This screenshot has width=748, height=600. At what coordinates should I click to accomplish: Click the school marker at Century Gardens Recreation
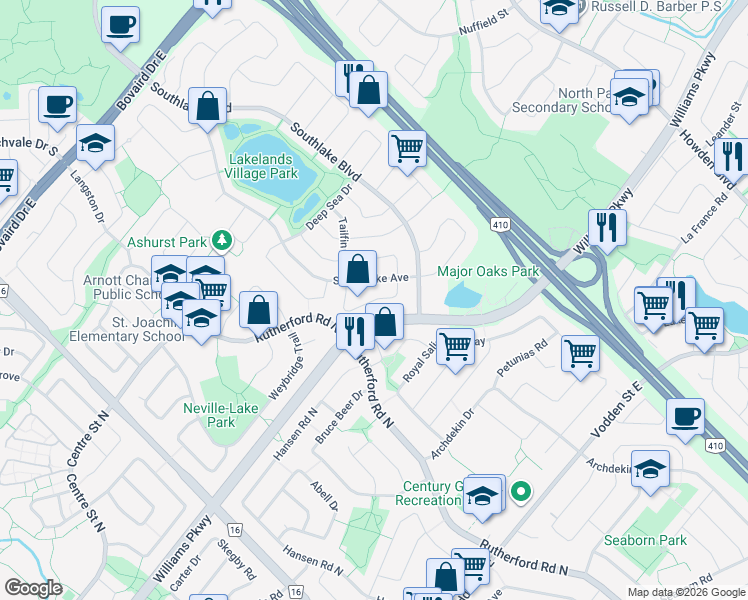point(482,496)
